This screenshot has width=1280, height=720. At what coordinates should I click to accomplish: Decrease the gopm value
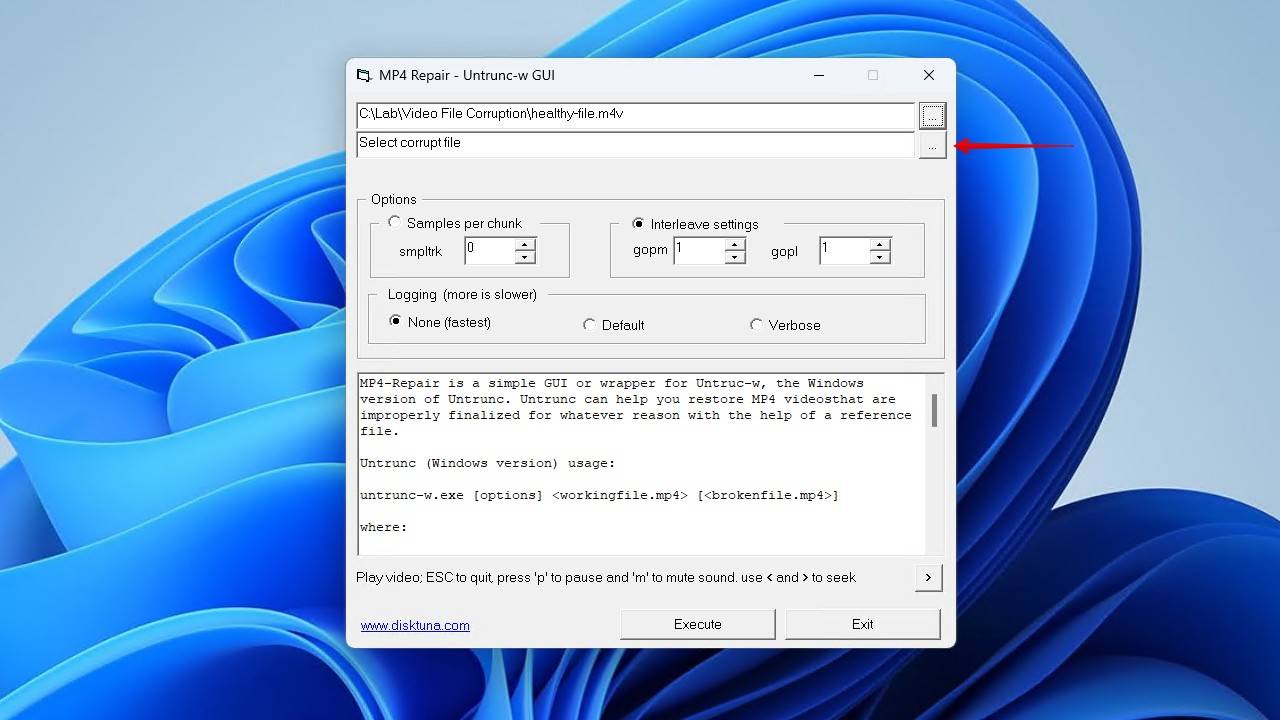(x=735, y=257)
